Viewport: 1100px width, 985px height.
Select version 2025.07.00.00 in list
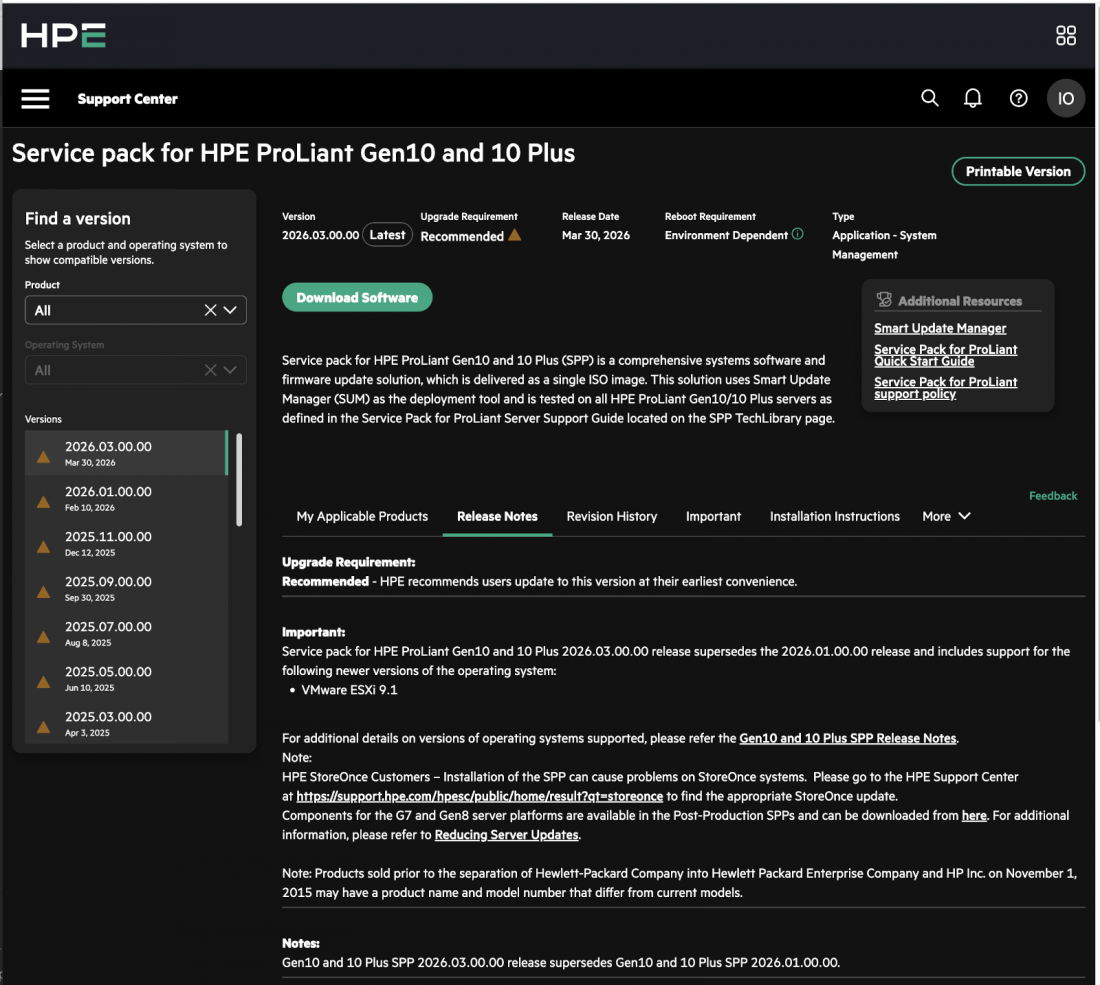[x=126, y=633]
